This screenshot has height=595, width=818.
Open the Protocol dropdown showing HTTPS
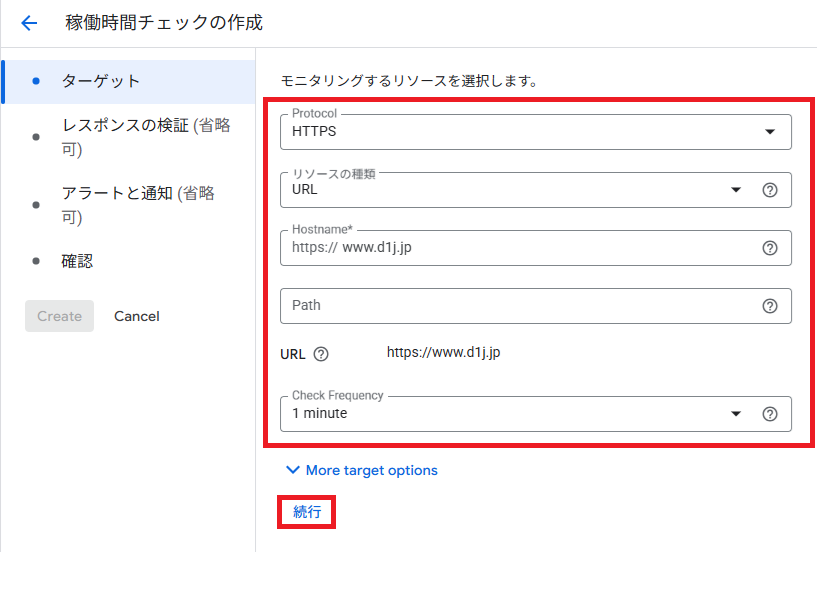point(535,132)
